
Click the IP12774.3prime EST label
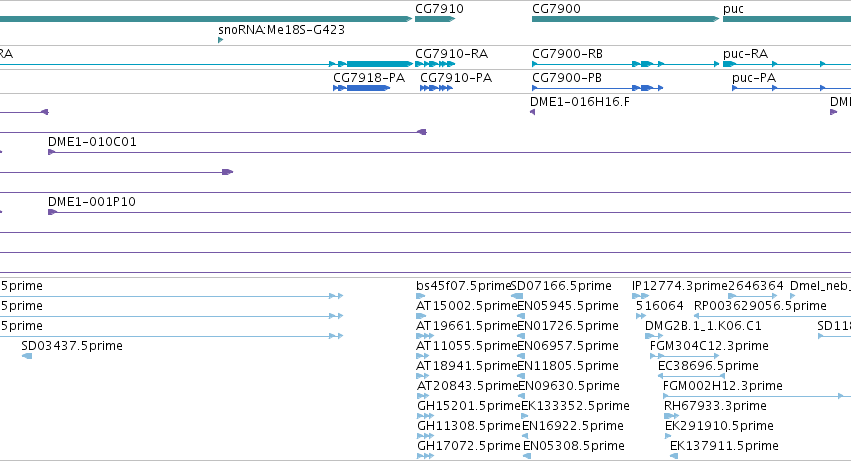[679, 286]
